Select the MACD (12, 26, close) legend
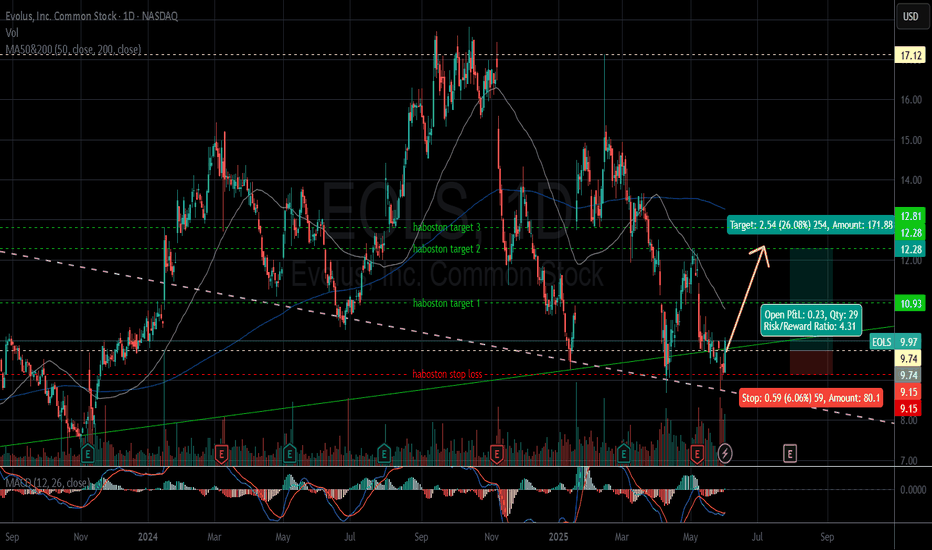932x550 pixels. [48, 482]
